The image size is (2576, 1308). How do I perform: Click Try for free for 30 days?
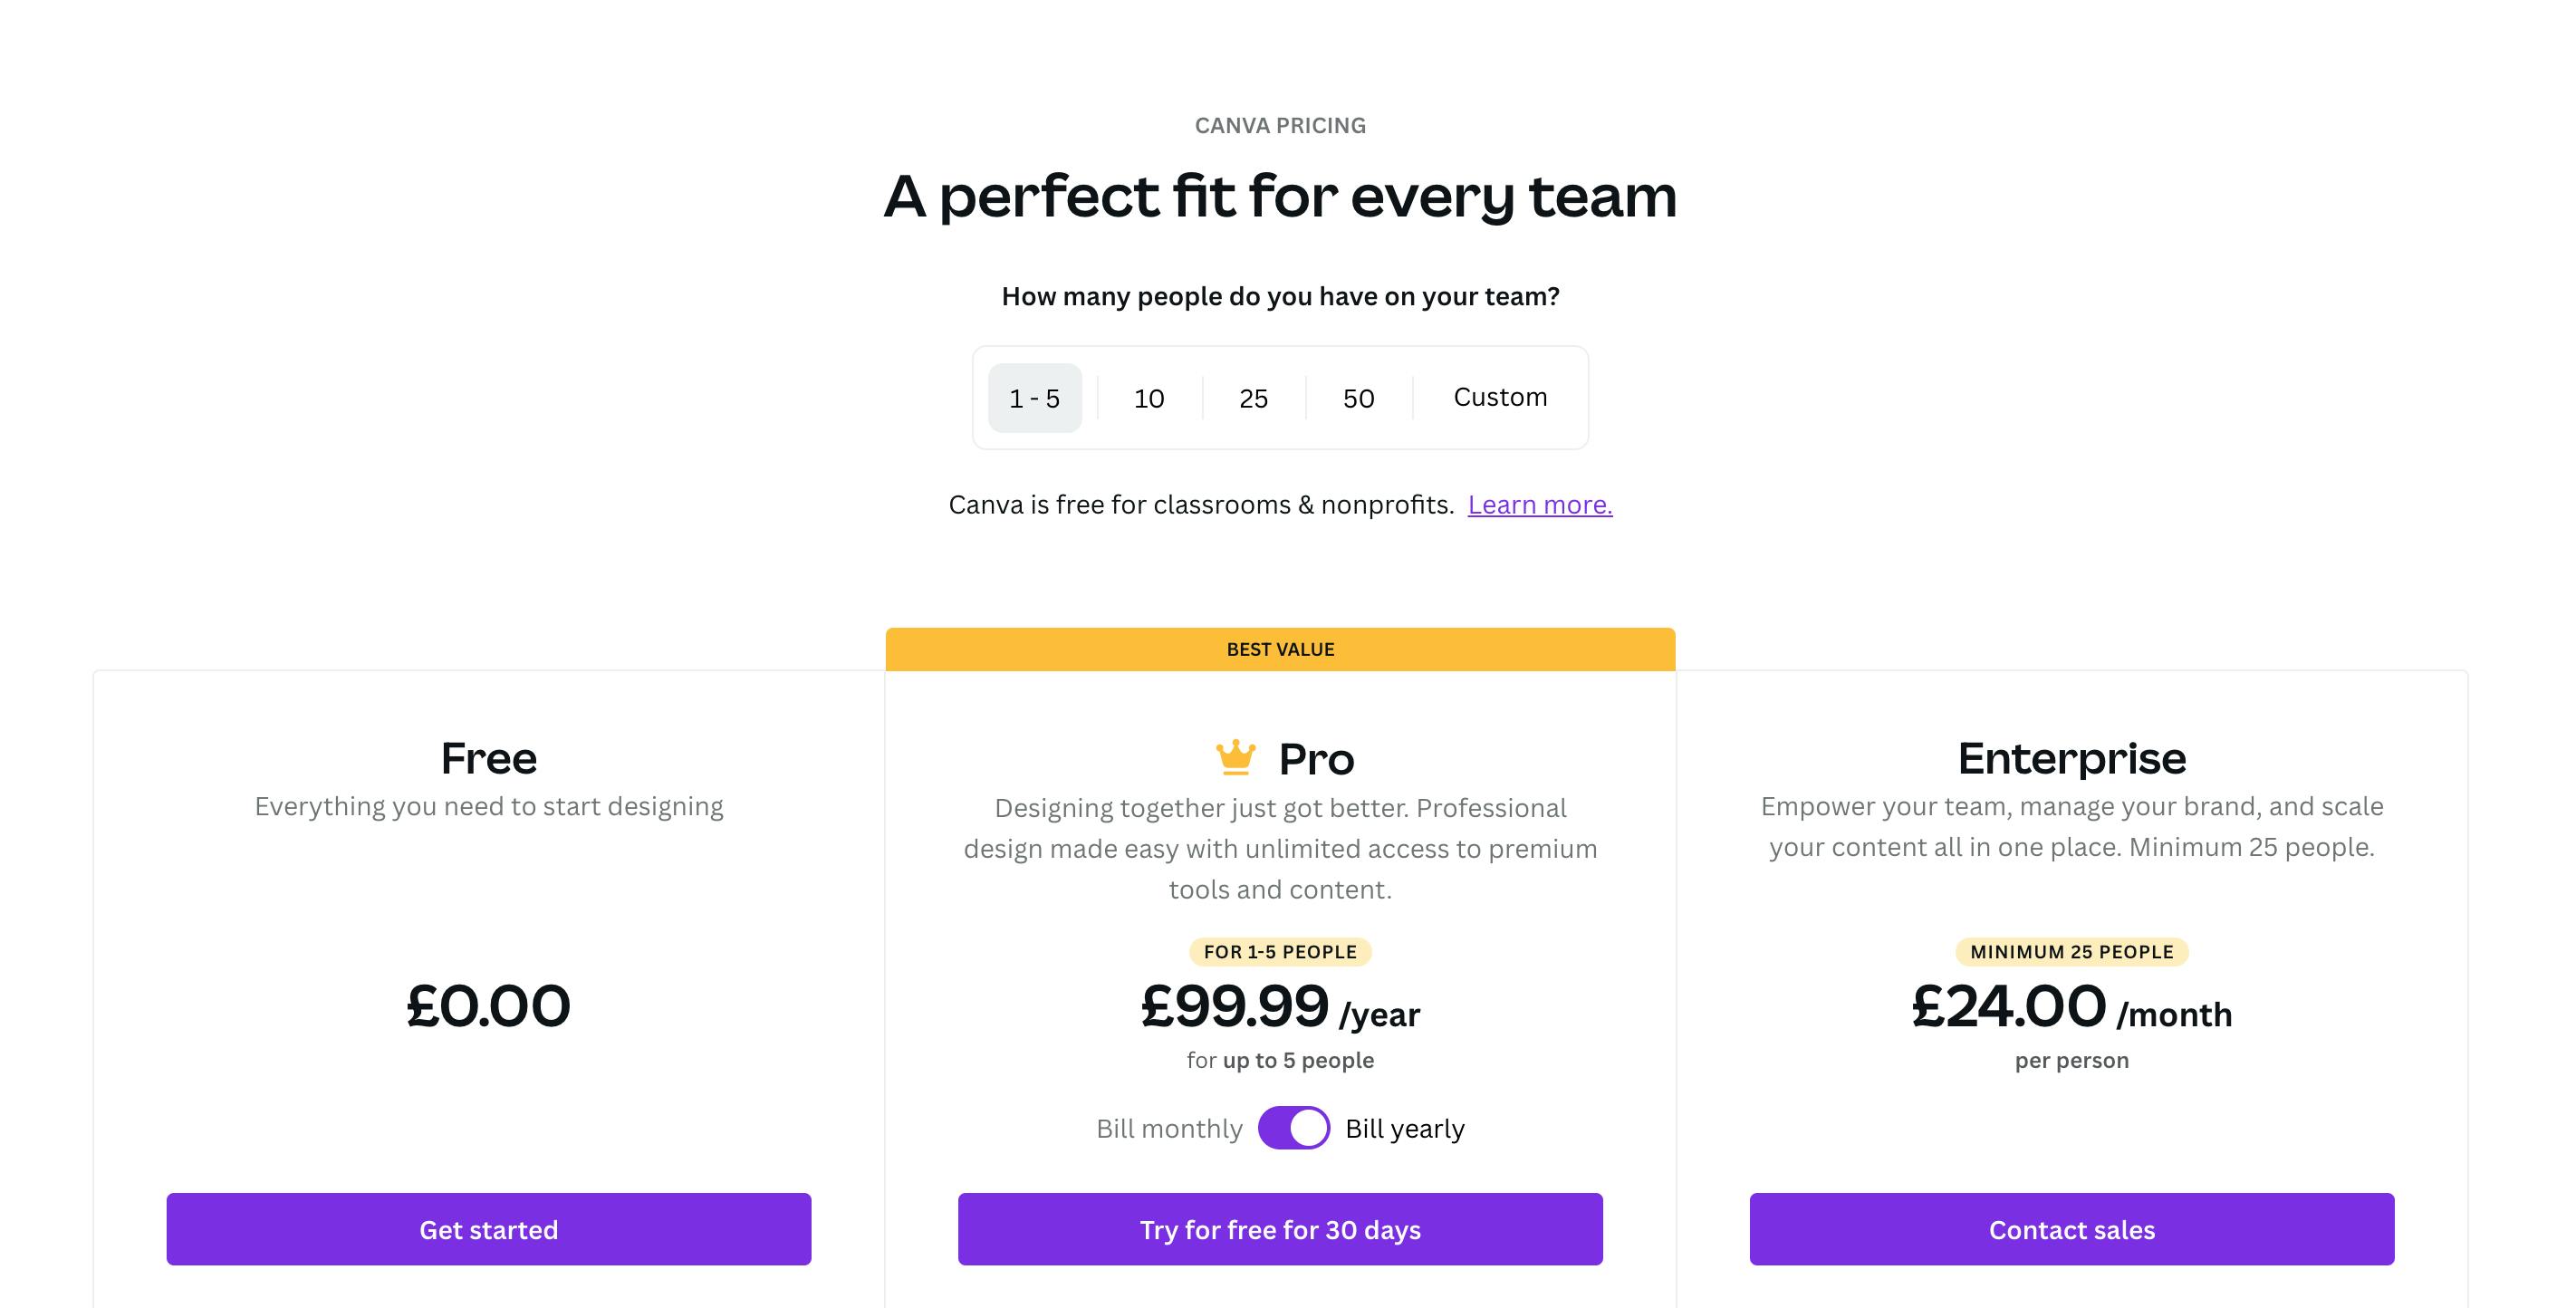[x=1280, y=1229]
